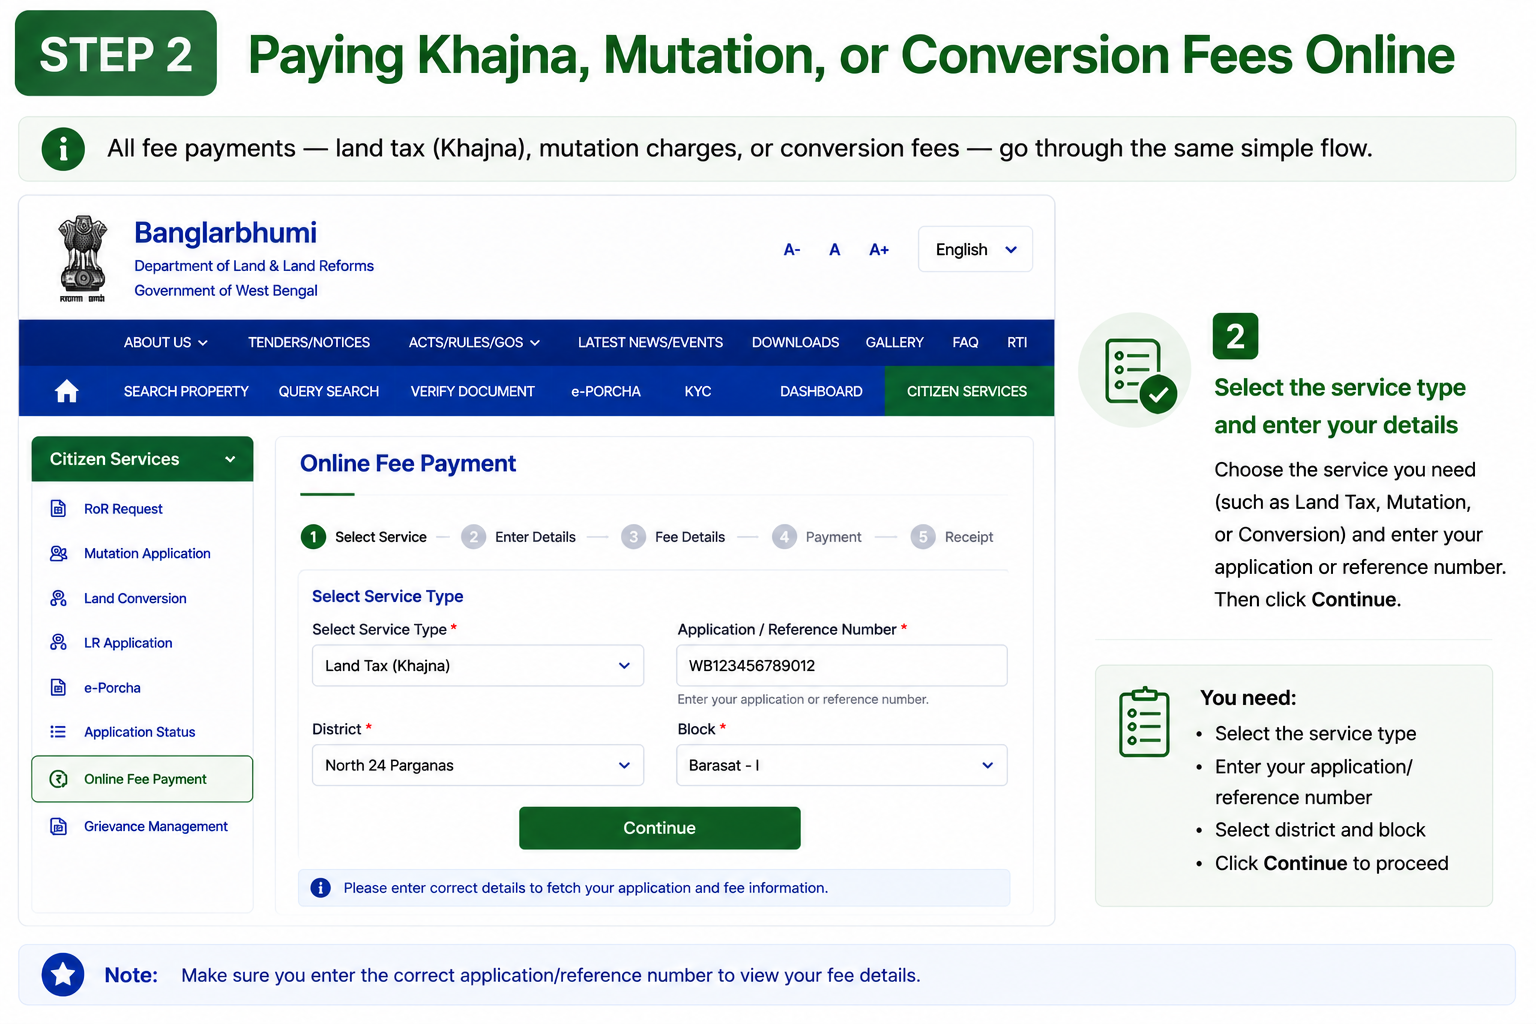Click step 2 Enter Details indicator
This screenshot has height=1024, width=1536.
(x=519, y=537)
